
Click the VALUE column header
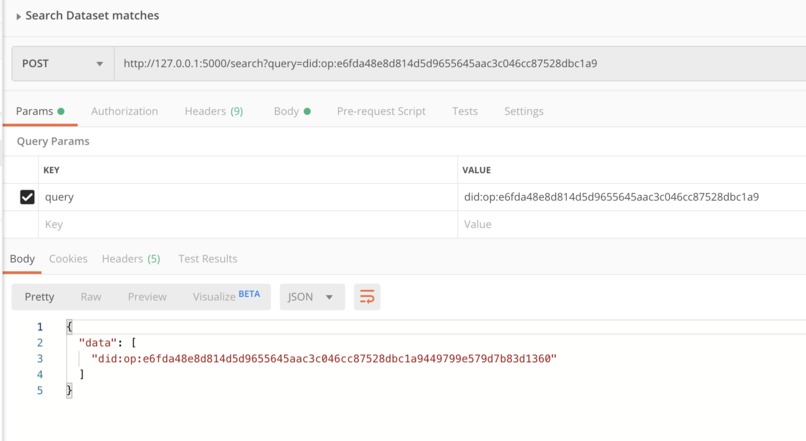(477, 170)
